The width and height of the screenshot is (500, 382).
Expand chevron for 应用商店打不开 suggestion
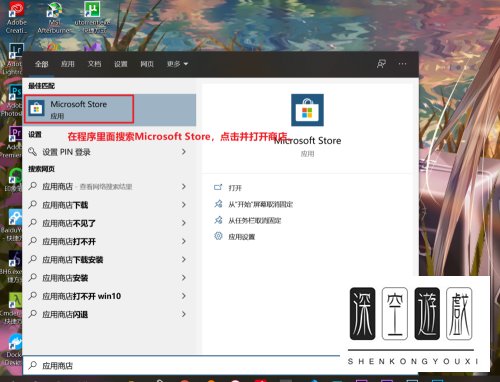184,241
